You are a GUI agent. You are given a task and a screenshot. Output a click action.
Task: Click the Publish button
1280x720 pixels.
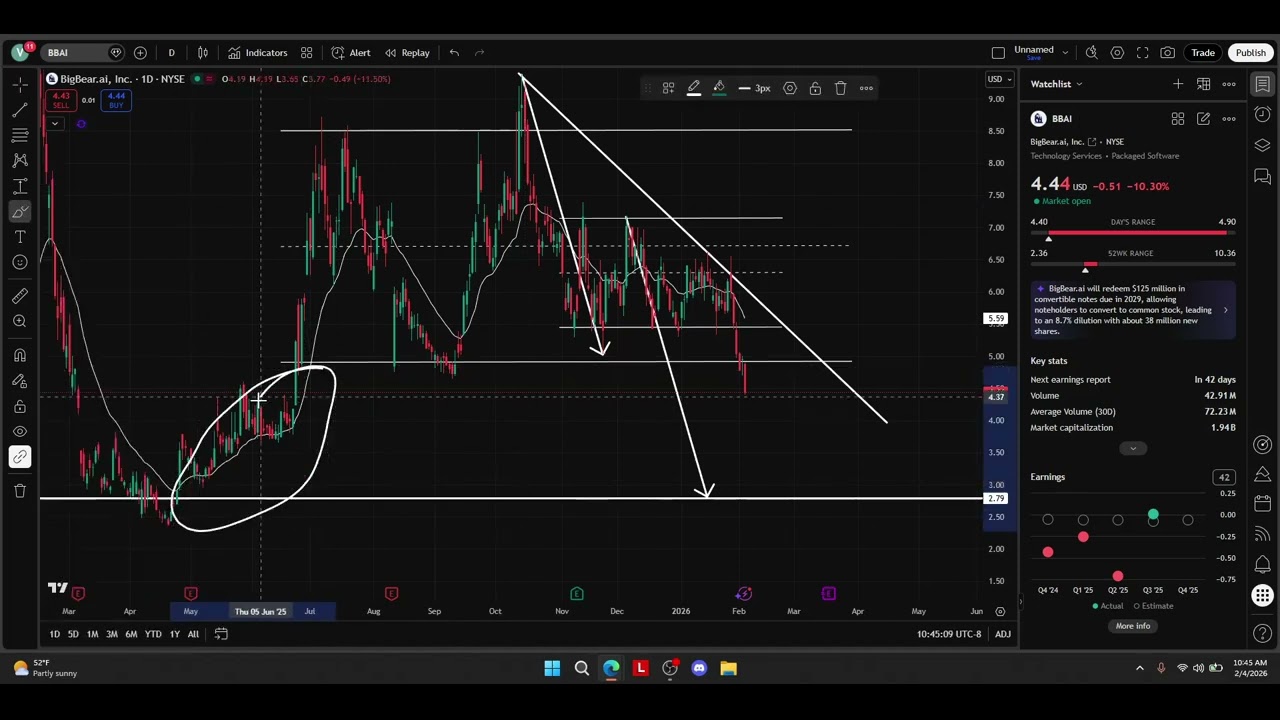[1251, 53]
